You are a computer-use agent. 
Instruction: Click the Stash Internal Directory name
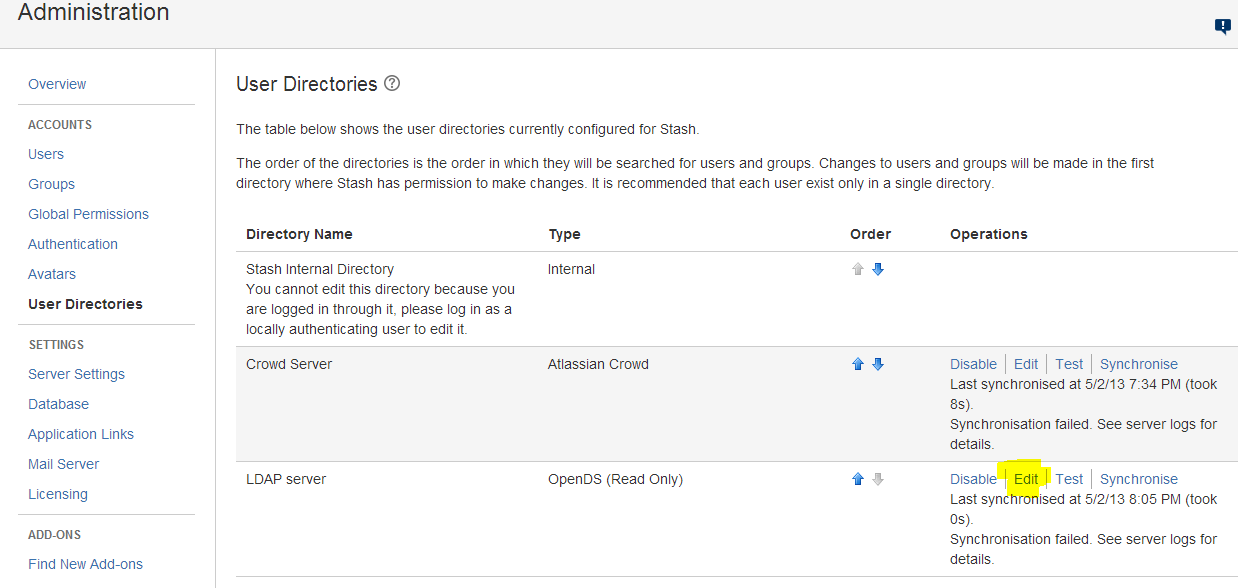[x=320, y=269]
